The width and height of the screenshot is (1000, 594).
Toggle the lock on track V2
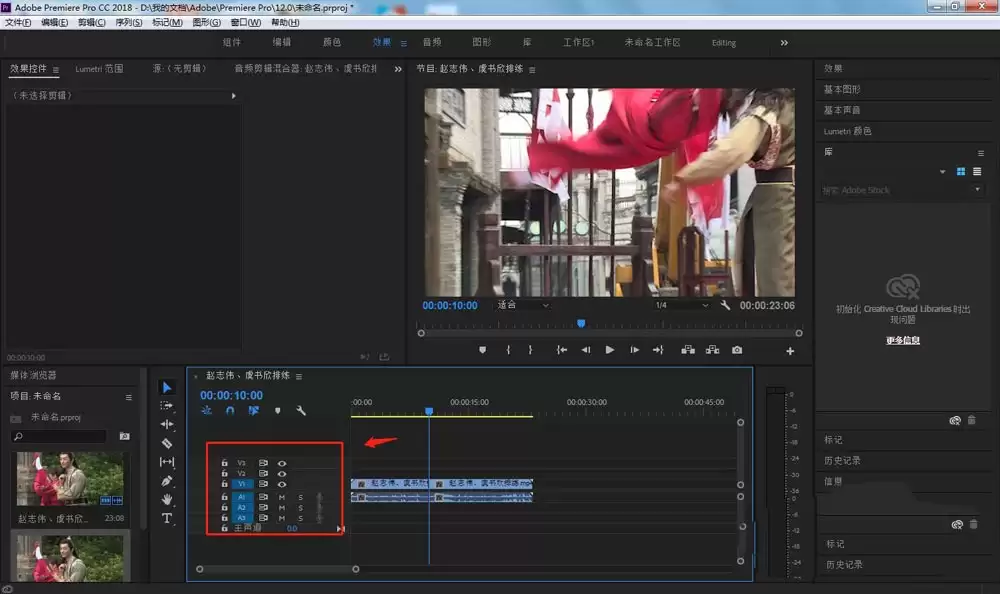[x=224, y=473]
